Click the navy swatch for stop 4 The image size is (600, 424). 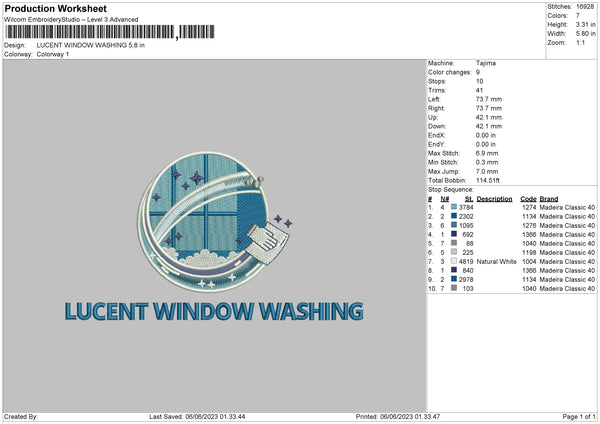(454, 234)
